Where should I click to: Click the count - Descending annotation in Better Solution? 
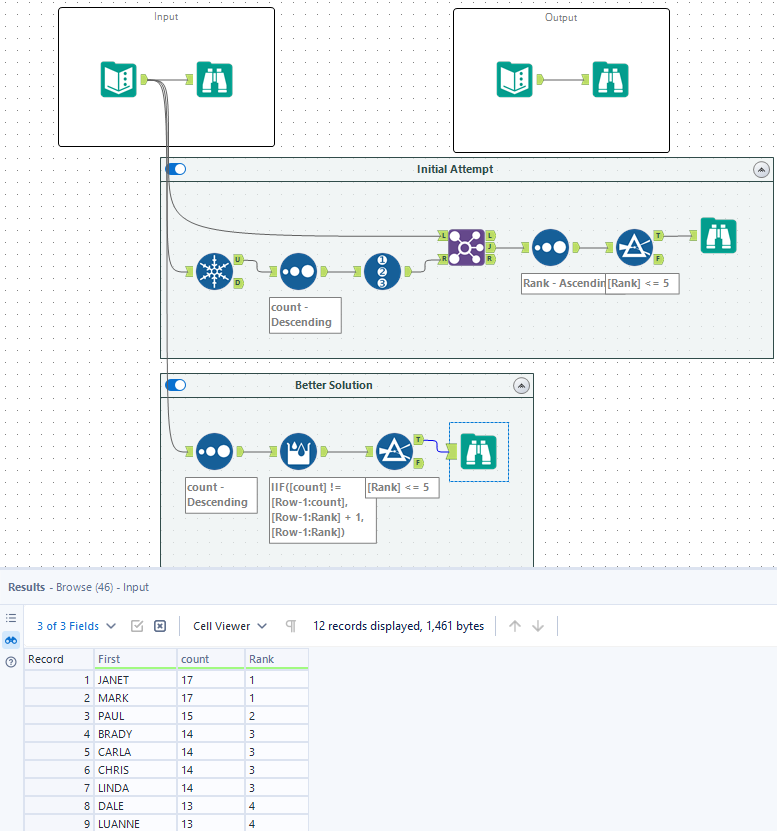pos(221,494)
